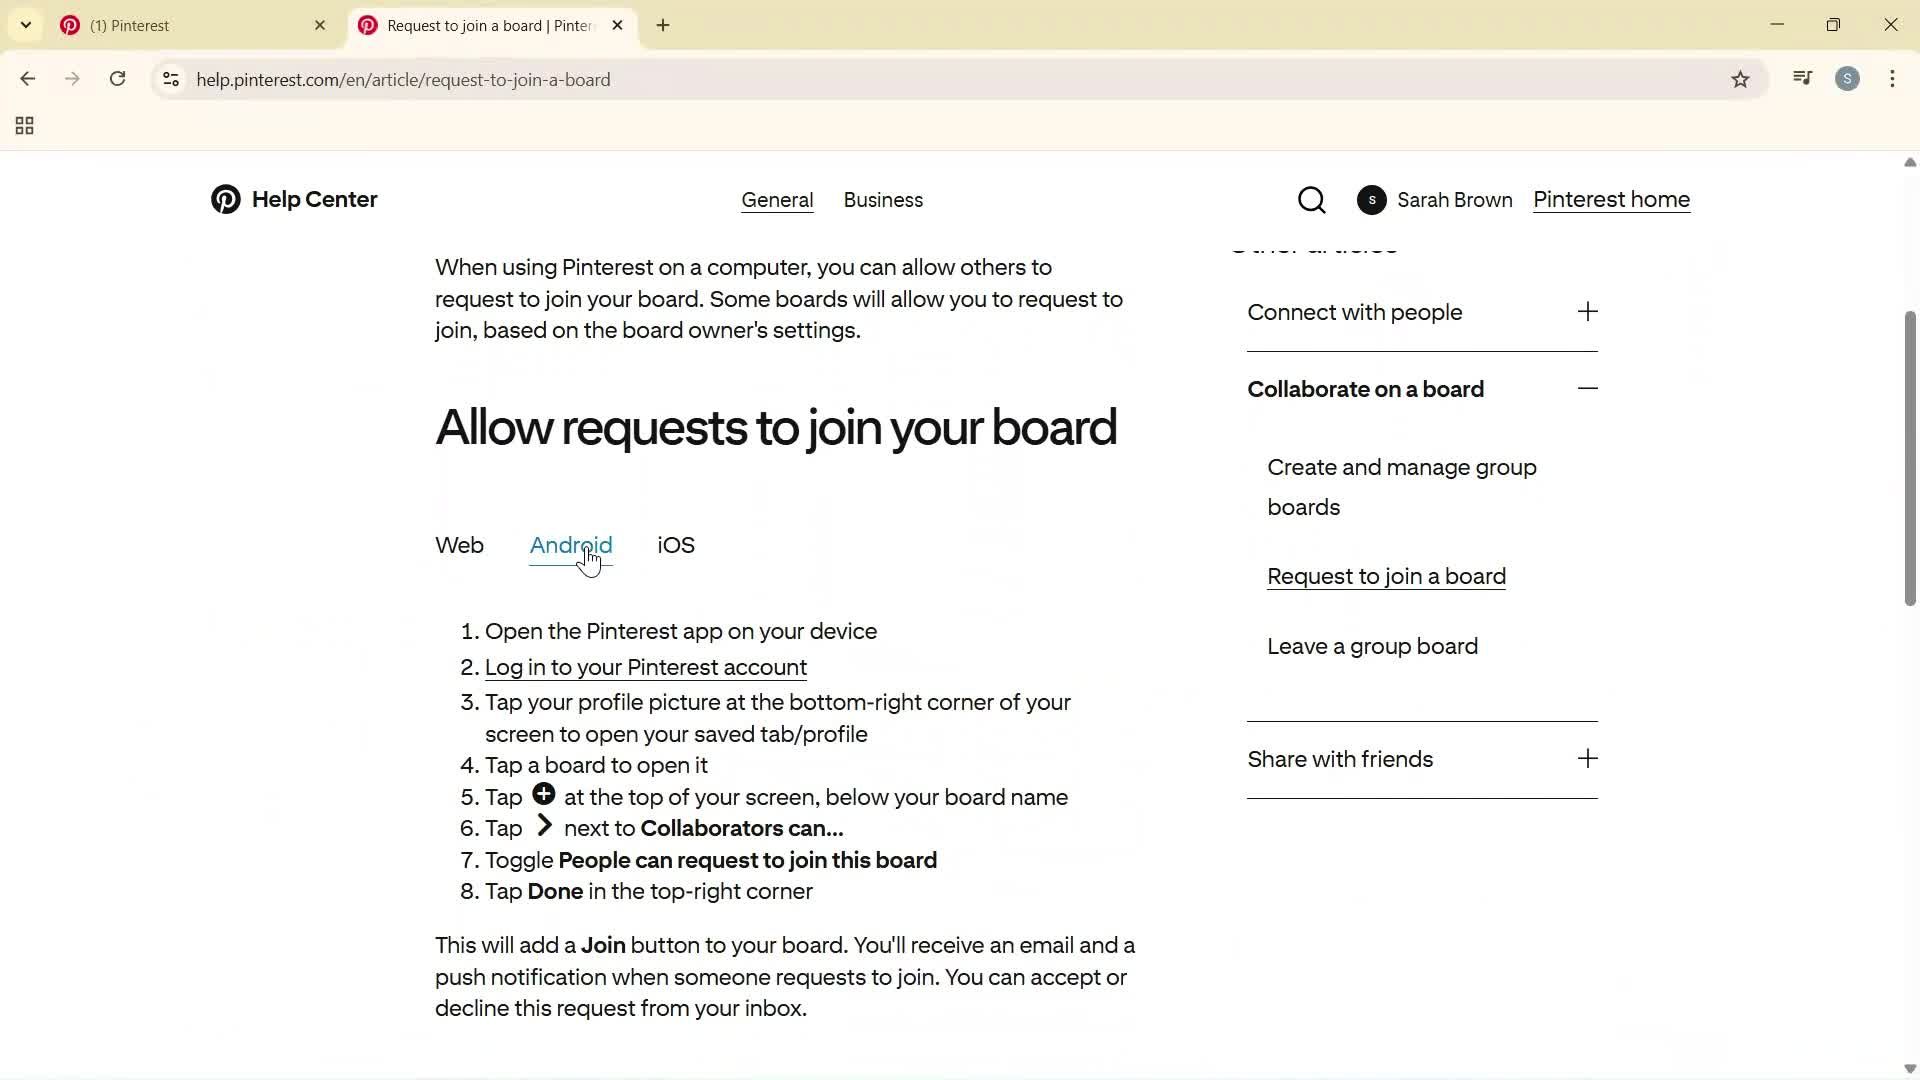Select the Web instructions tab
Image resolution: width=1920 pixels, height=1080 pixels.
pos(459,545)
